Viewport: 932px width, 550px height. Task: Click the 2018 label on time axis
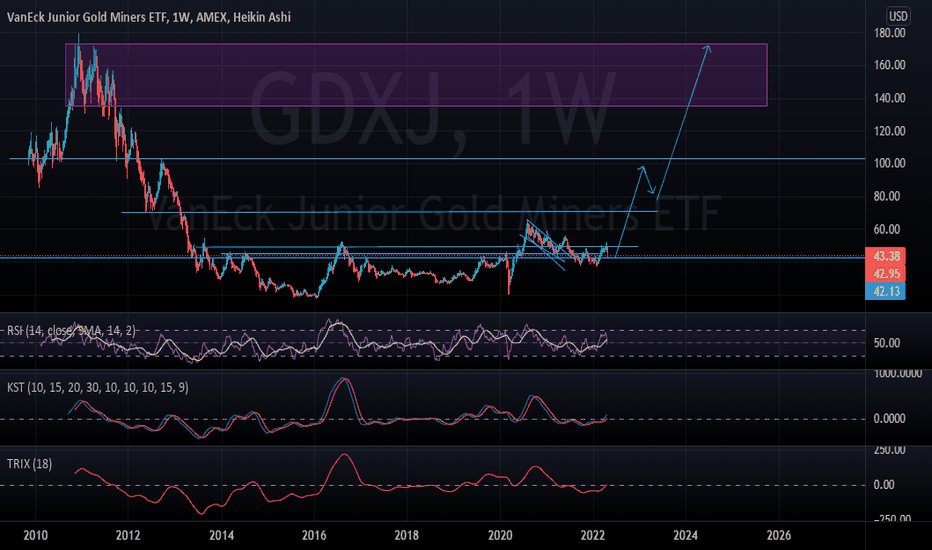[407, 535]
